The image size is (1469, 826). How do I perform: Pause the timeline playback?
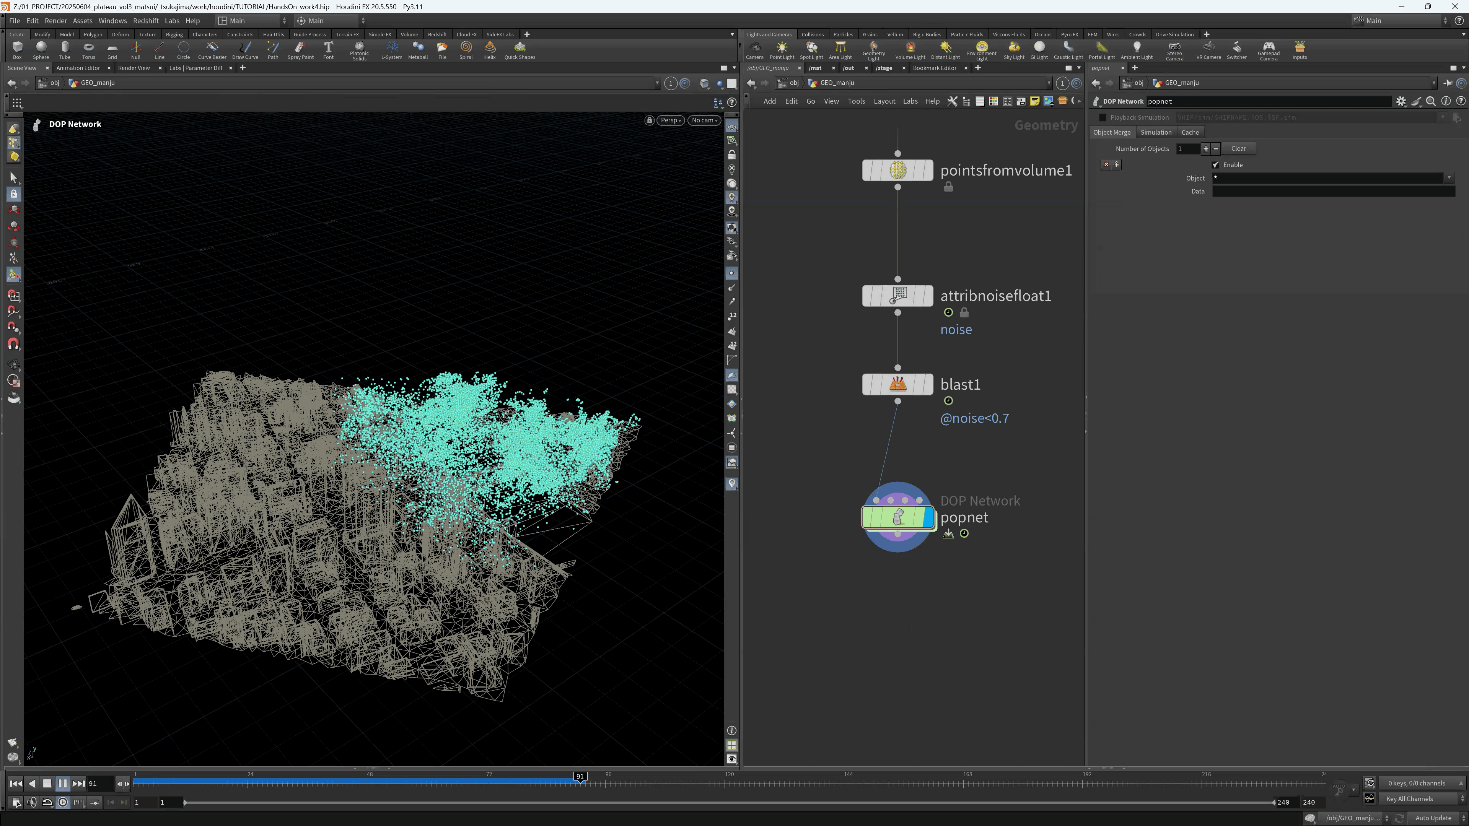pyautogui.click(x=62, y=784)
